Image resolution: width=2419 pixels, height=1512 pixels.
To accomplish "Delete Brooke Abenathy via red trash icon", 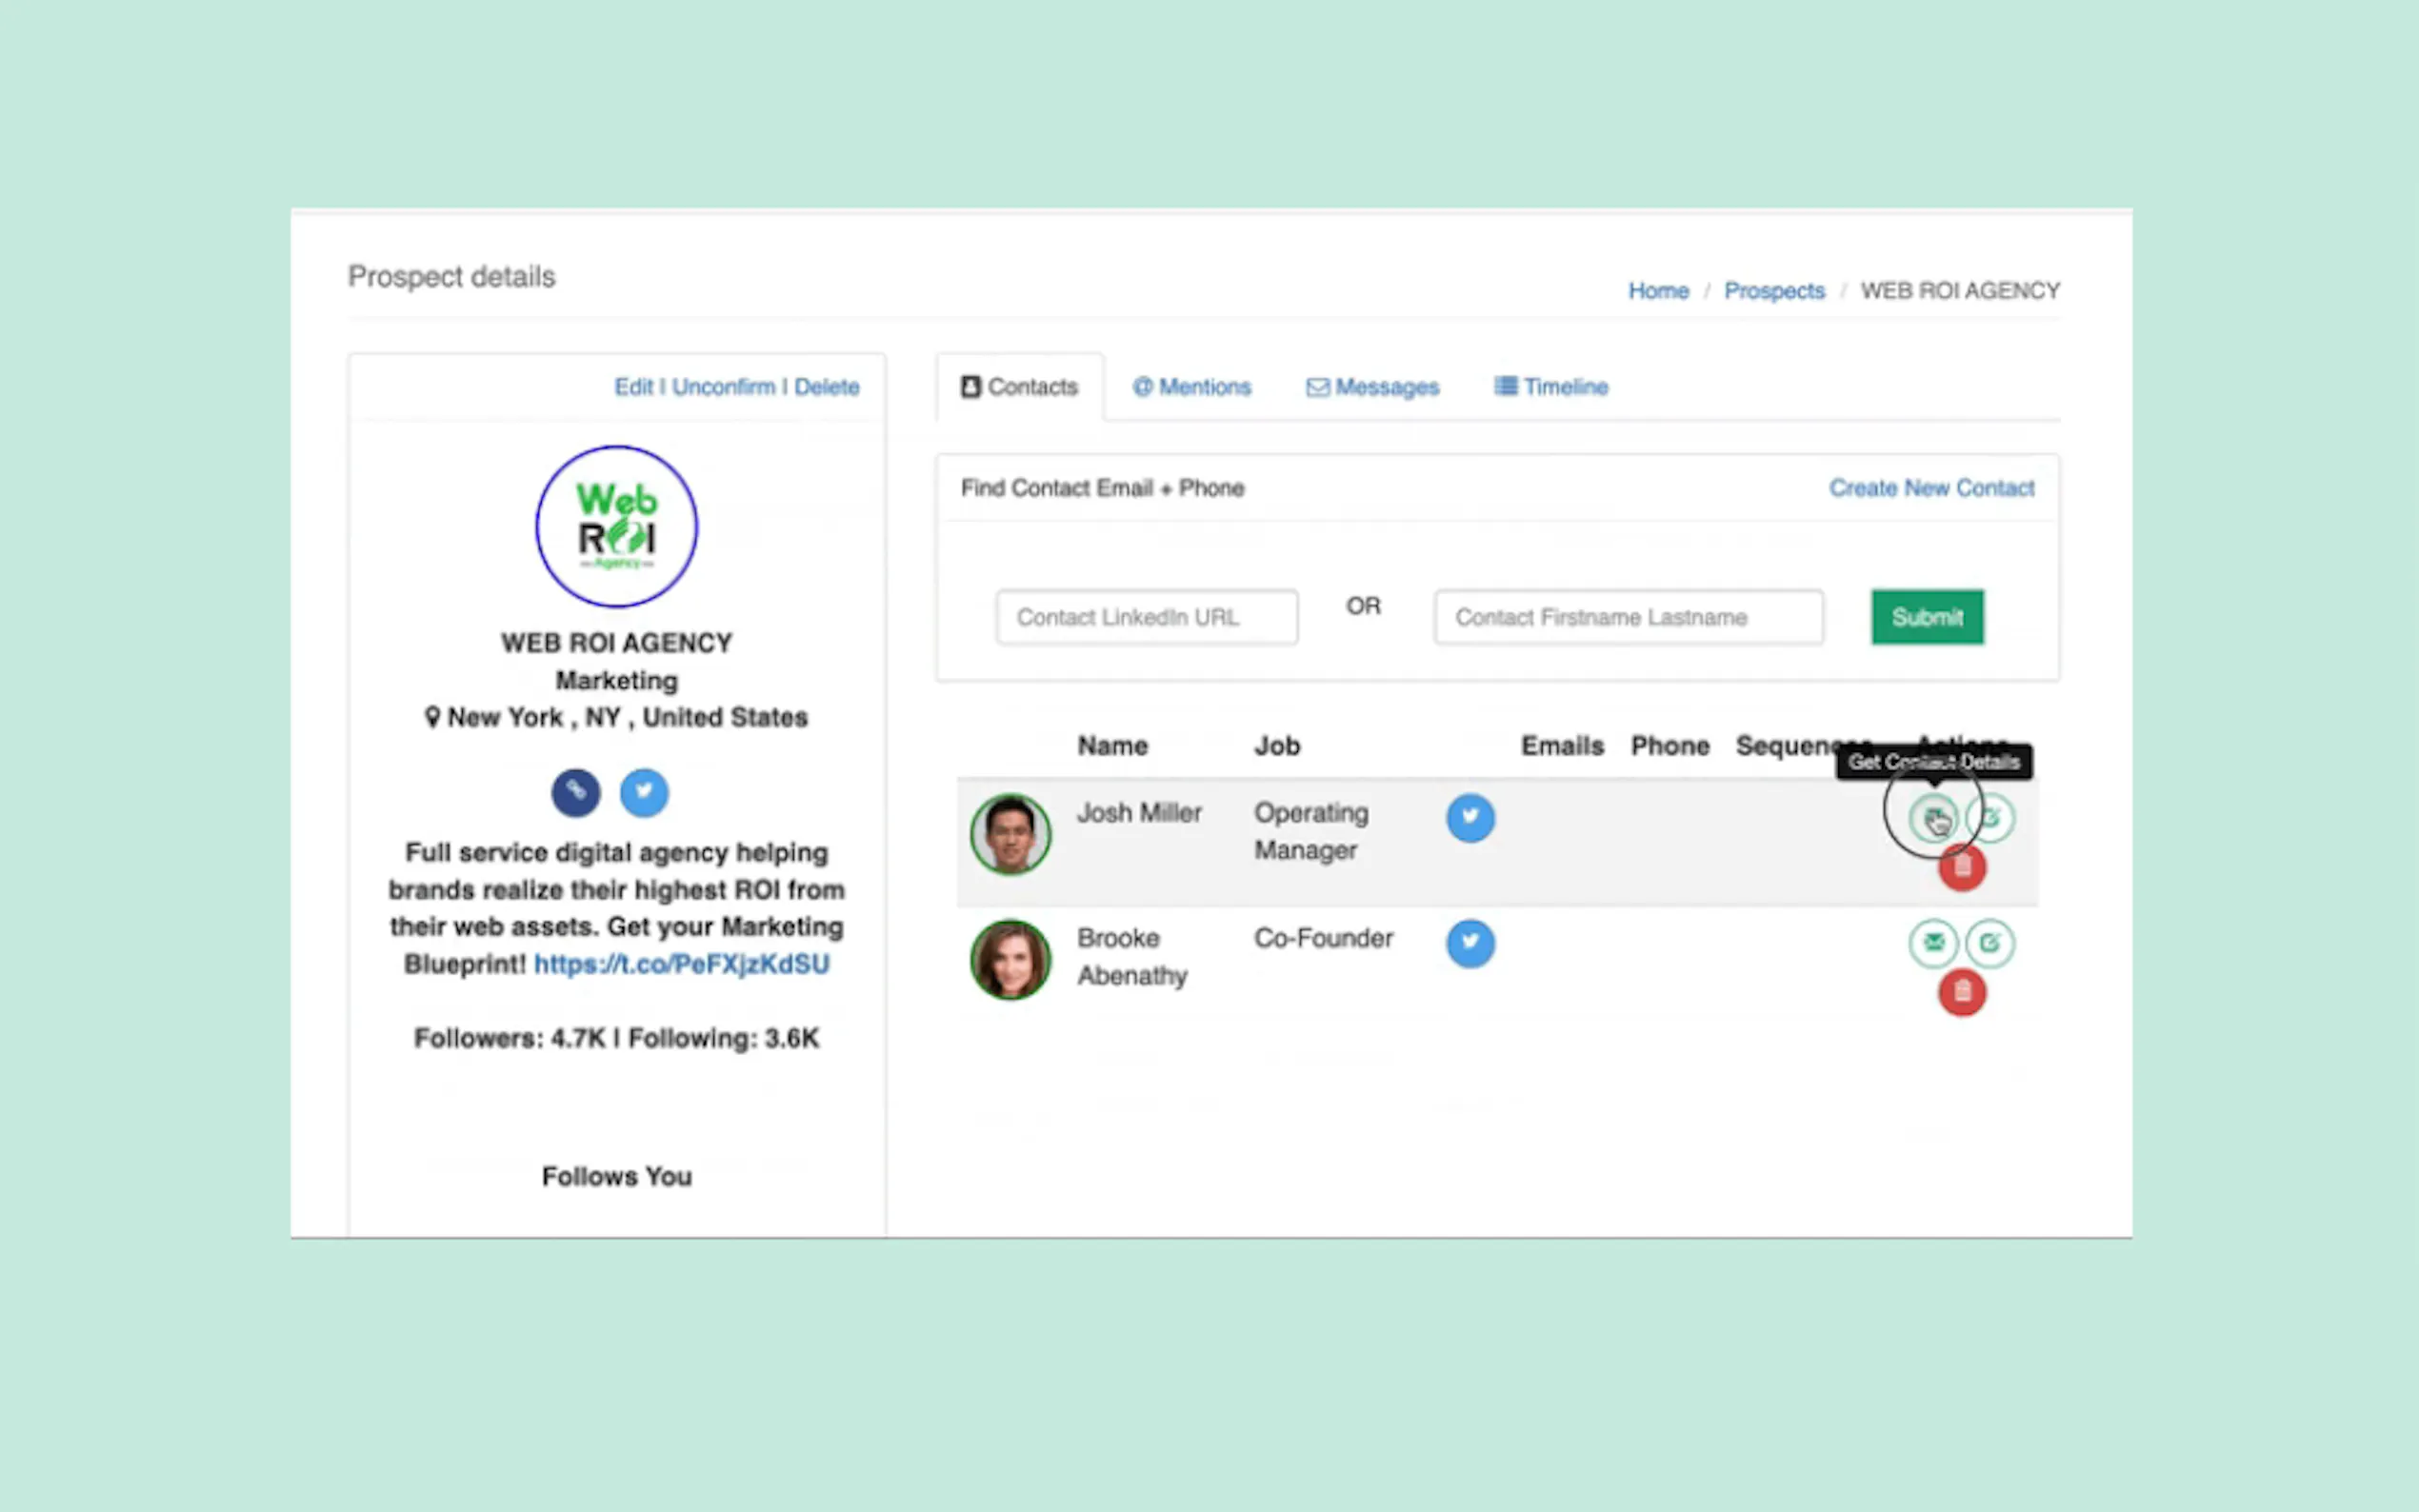I will coord(1961,992).
